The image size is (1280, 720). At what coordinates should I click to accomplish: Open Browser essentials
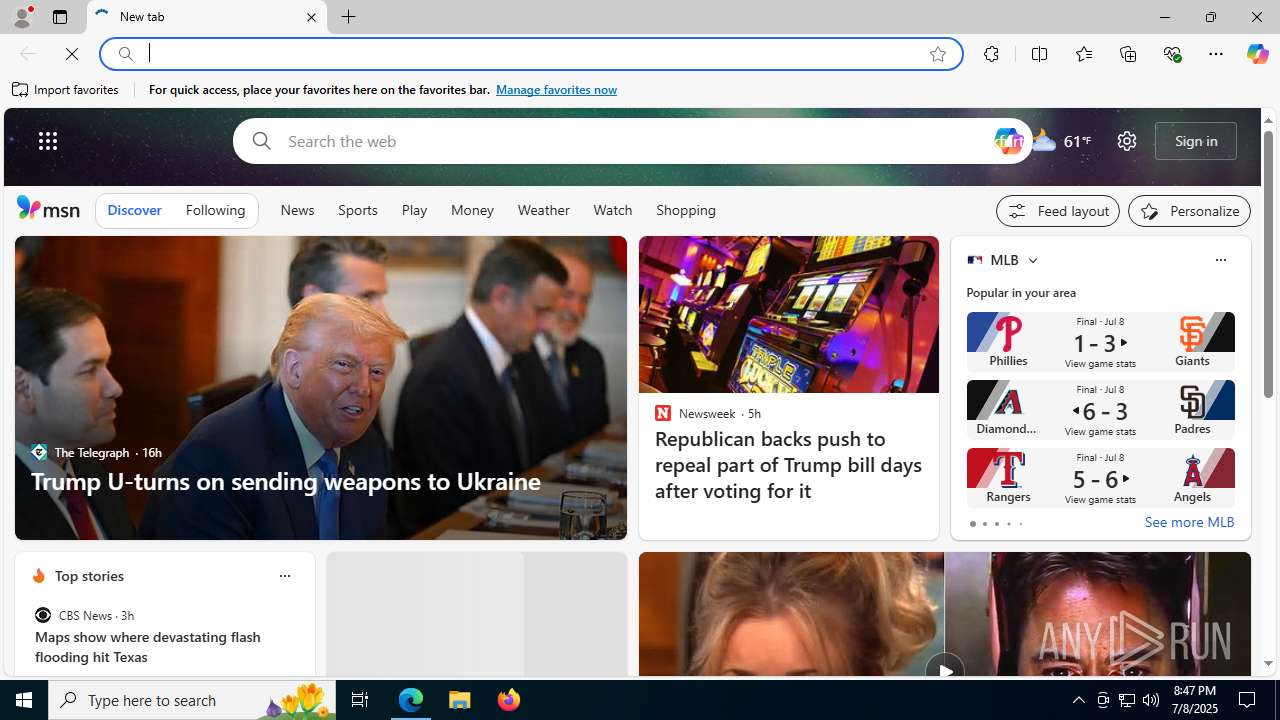(x=1172, y=54)
